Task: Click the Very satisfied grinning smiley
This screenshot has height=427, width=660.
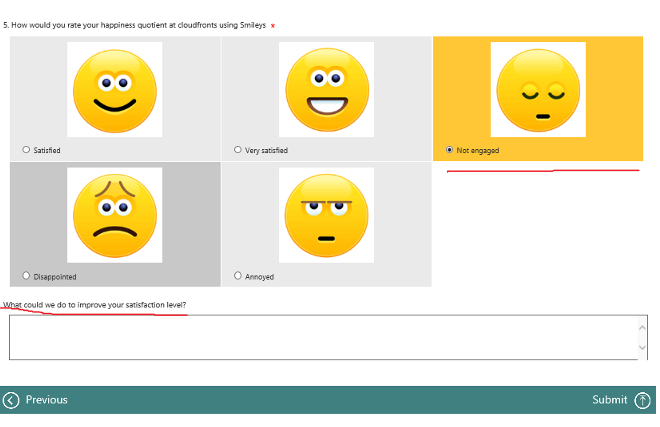Action: [x=326, y=89]
